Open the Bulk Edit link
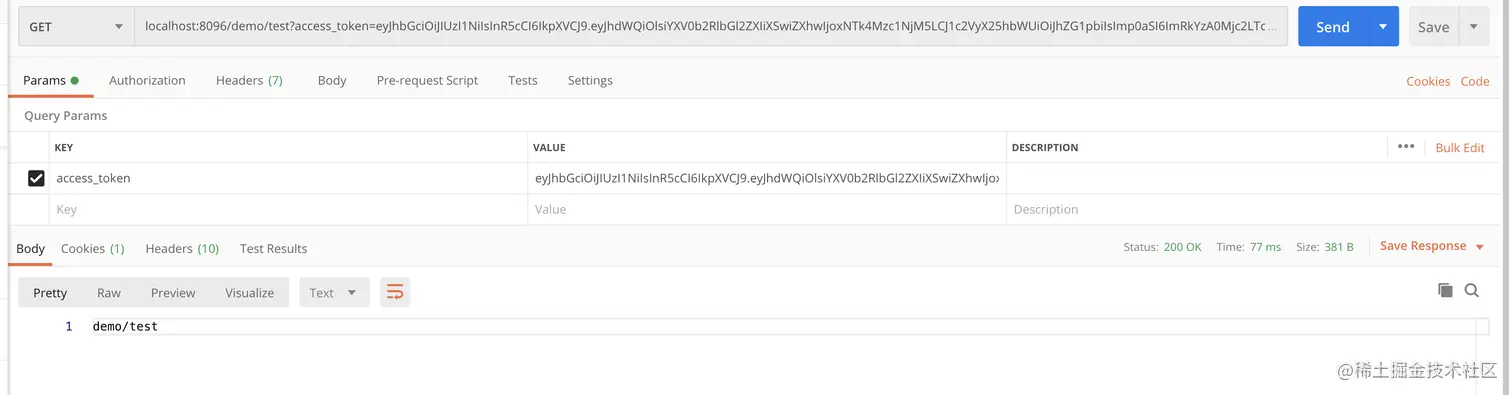Image resolution: width=1512 pixels, height=395 pixels. 1460,147
